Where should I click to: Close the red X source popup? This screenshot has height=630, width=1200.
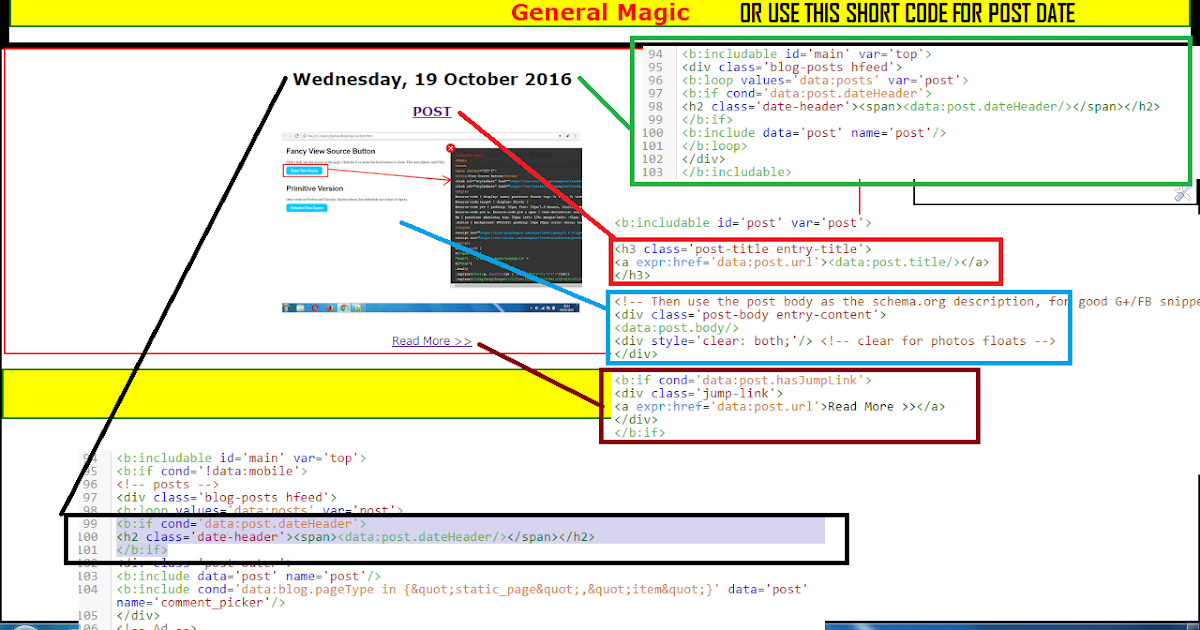pos(451,148)
